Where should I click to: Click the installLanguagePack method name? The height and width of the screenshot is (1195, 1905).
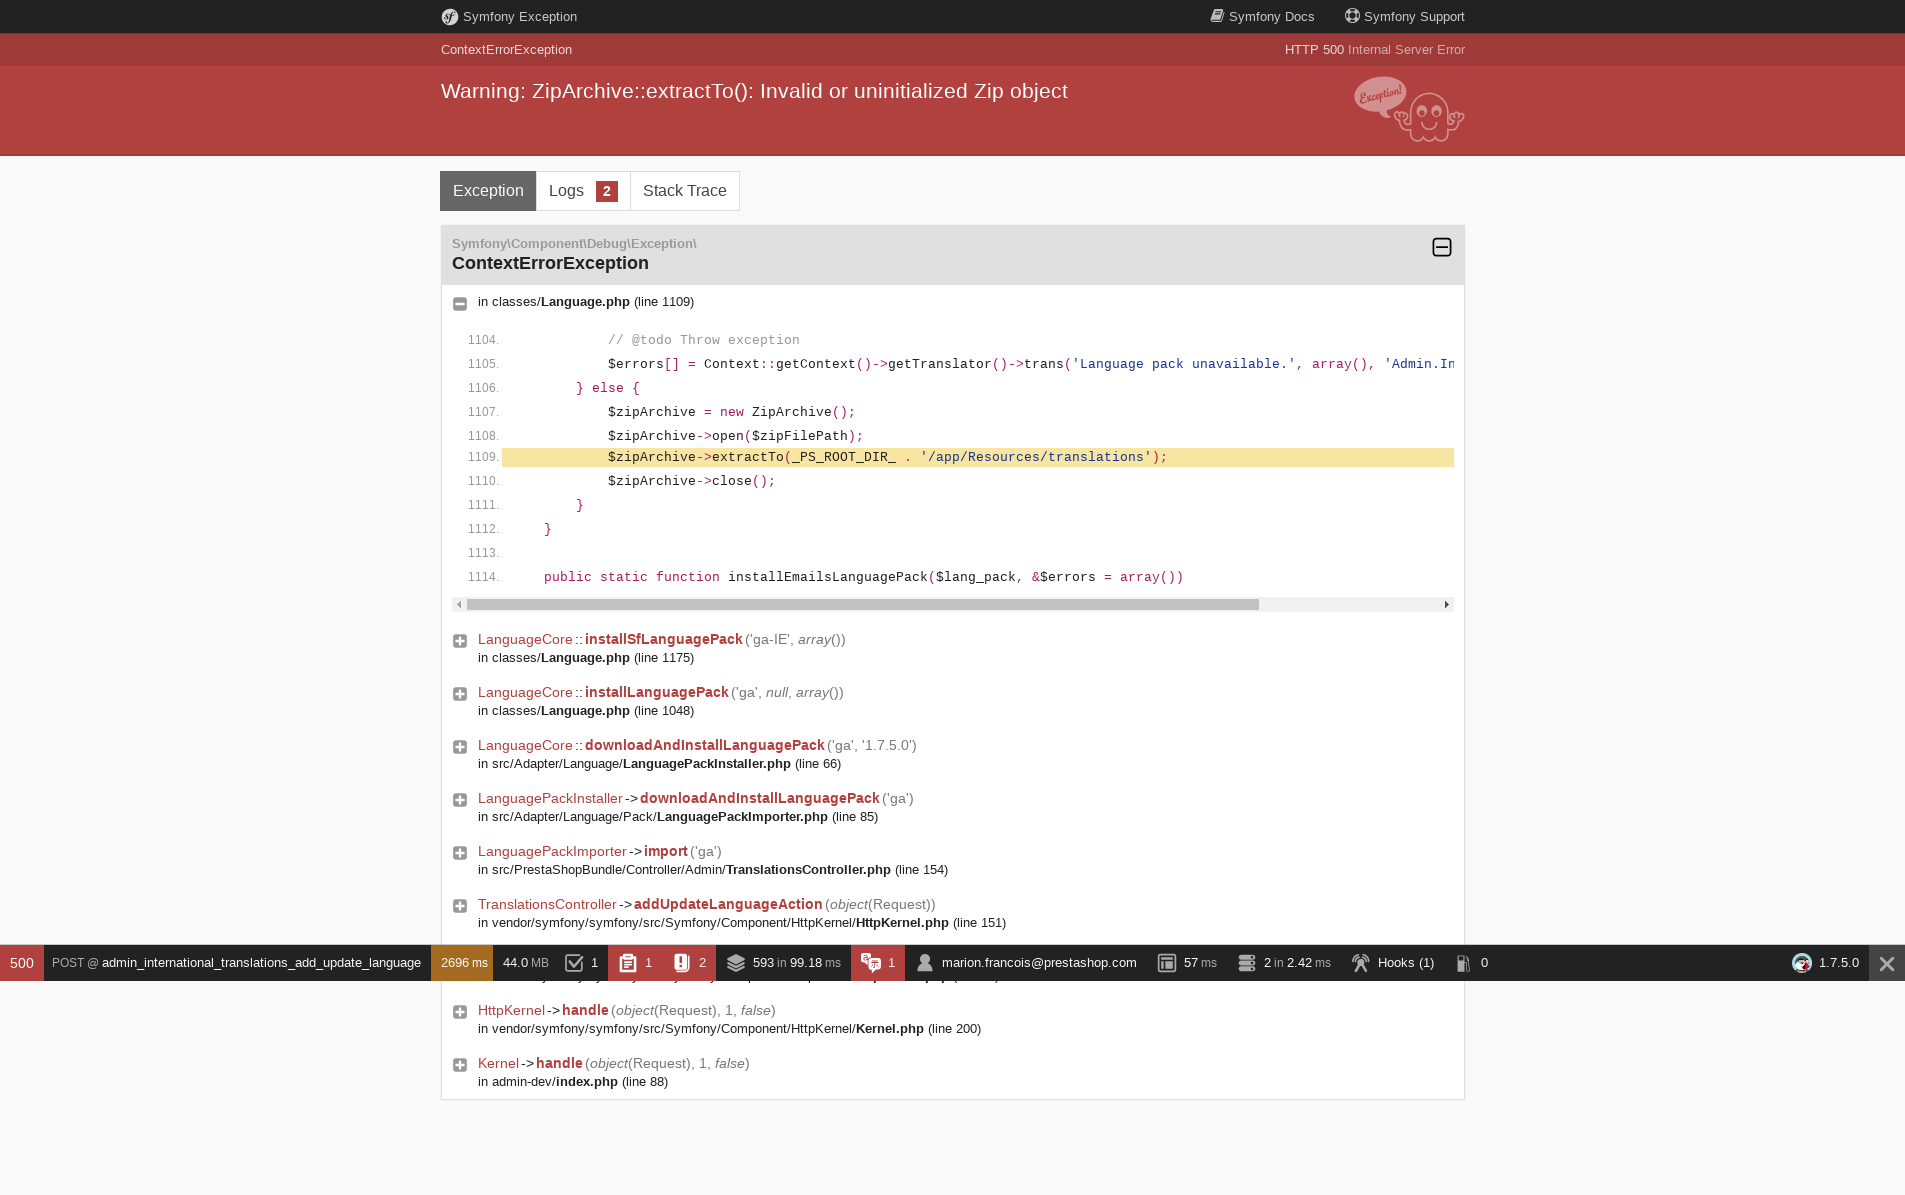pyautogui.click(x=657, y=692)
